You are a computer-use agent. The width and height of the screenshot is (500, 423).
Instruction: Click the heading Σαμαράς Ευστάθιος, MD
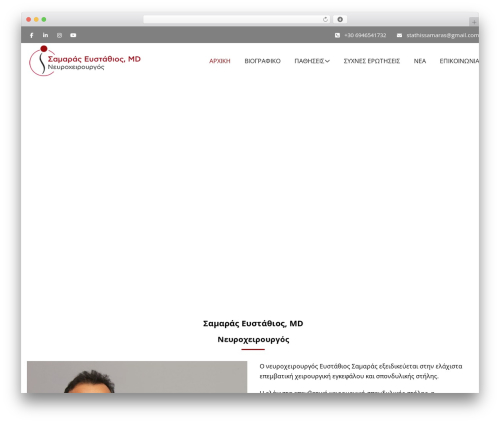point(253,324)
